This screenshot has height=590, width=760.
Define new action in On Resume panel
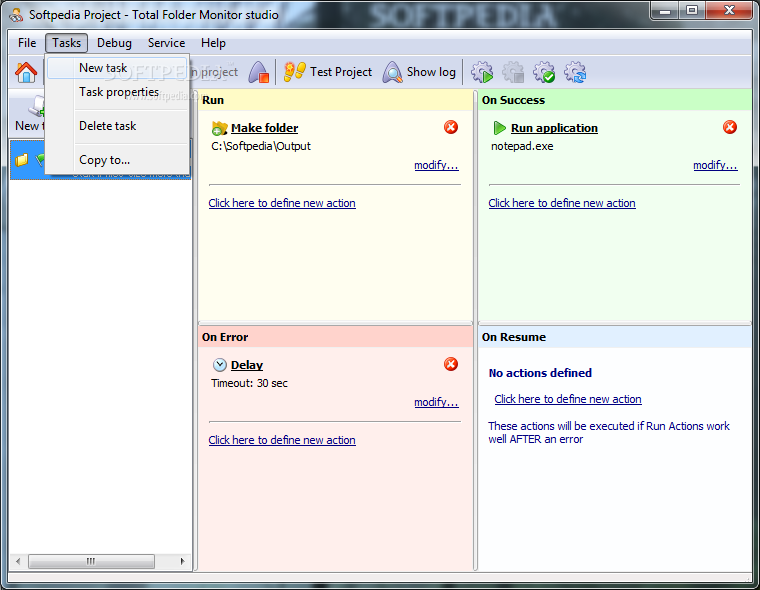(x=568, y=399)
